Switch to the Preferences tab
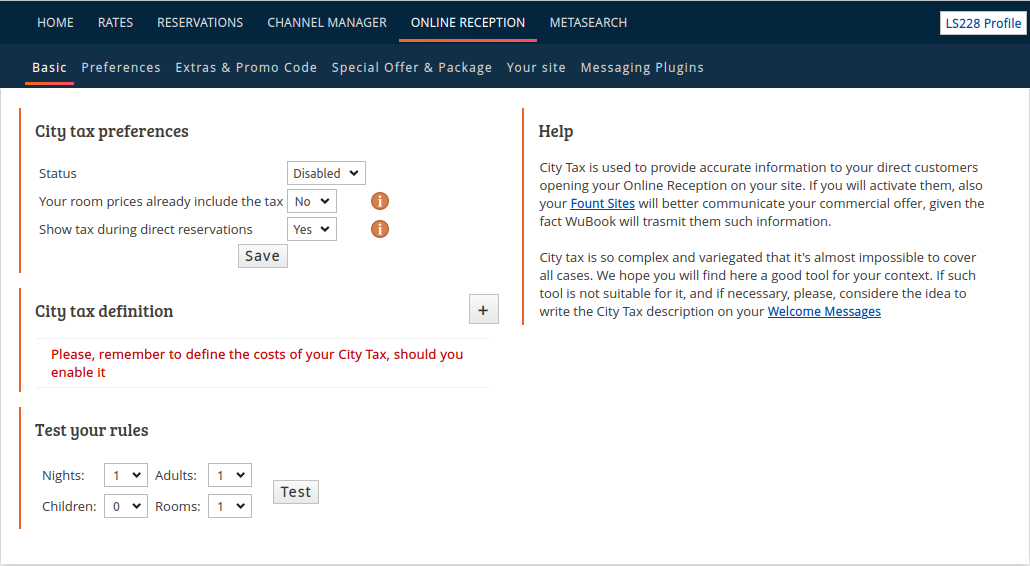 point(121,68)
